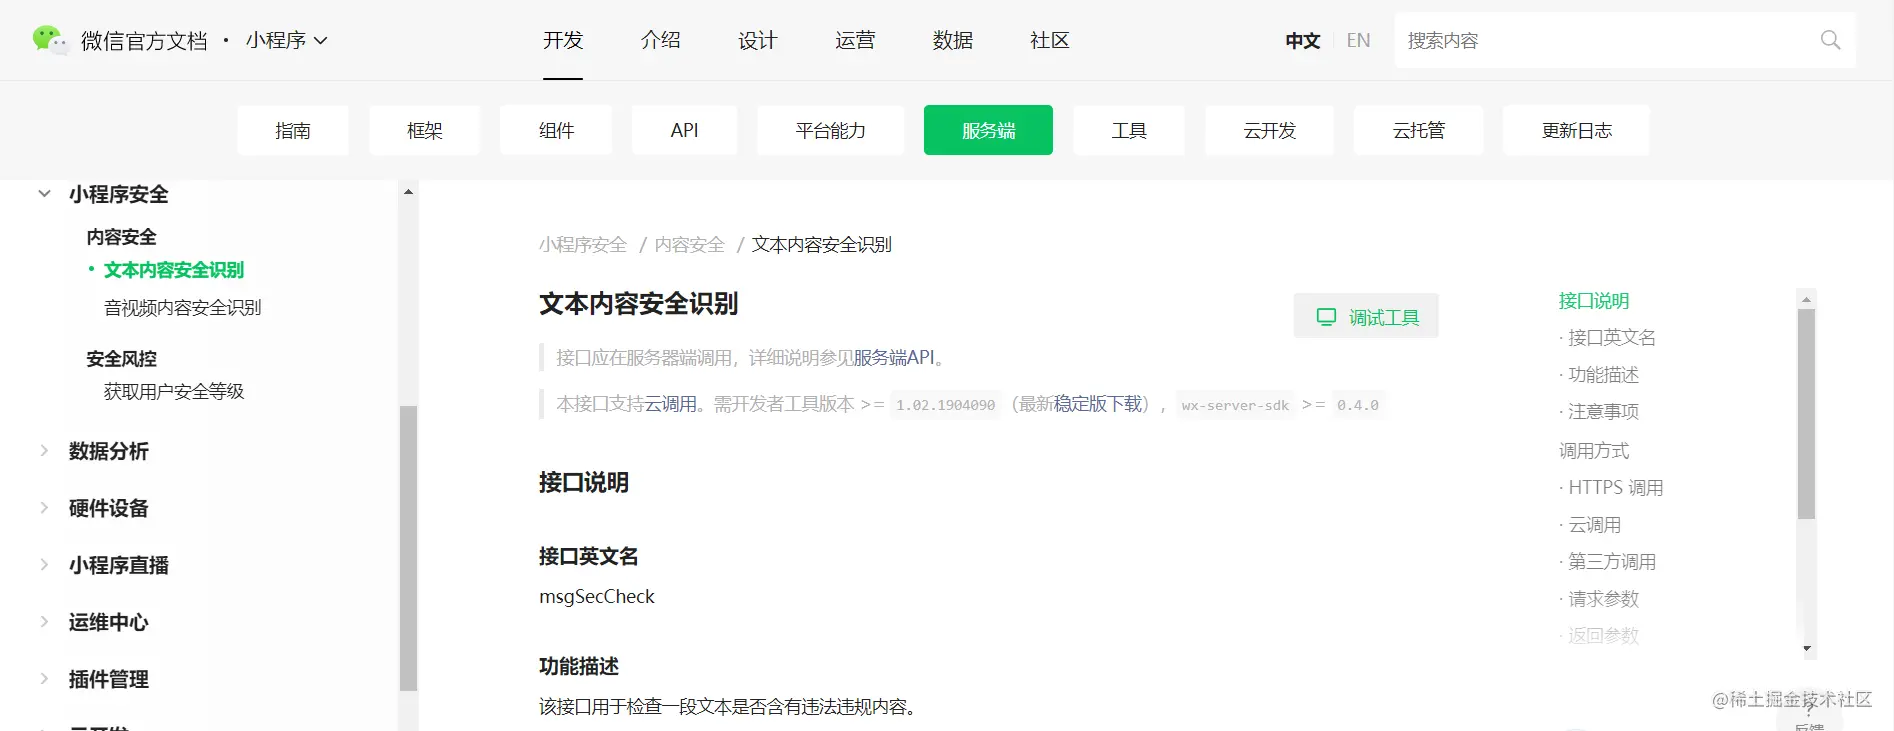Viewport: 1894px width, 731px height.
Task: Click the sidebar scroll-up arrow
Action: pyautogui.click(x=408, y=191)
